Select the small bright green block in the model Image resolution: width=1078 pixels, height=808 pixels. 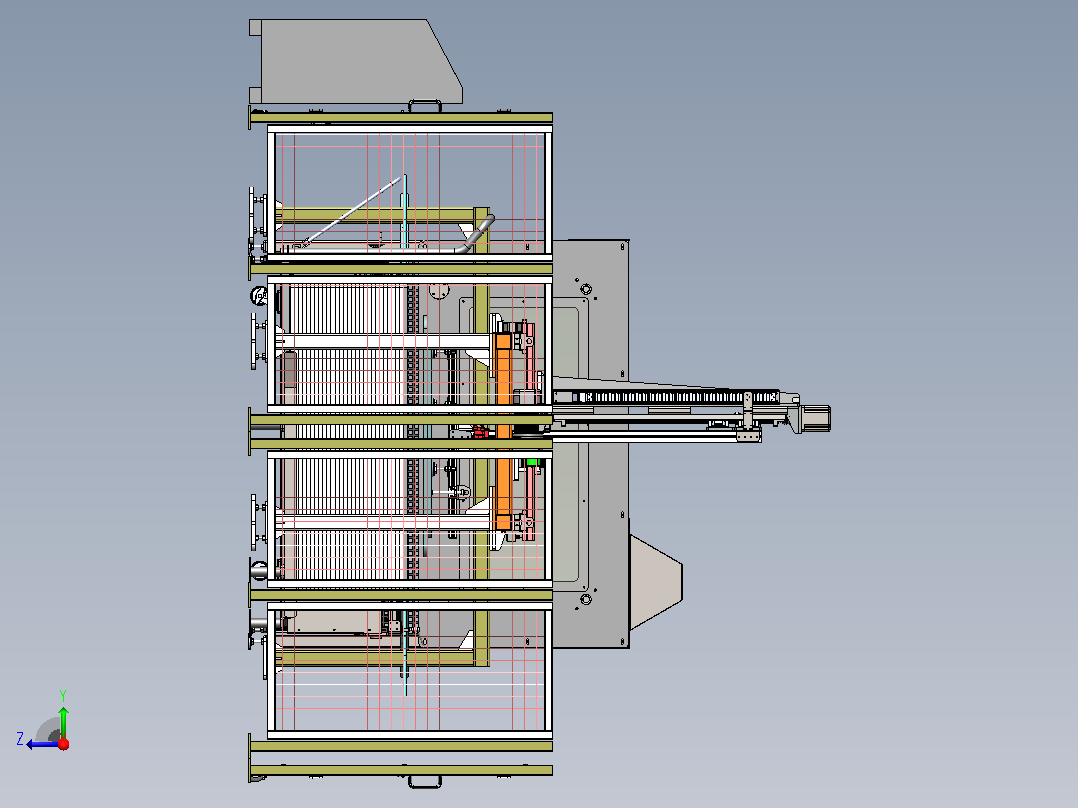click(532, 463)
